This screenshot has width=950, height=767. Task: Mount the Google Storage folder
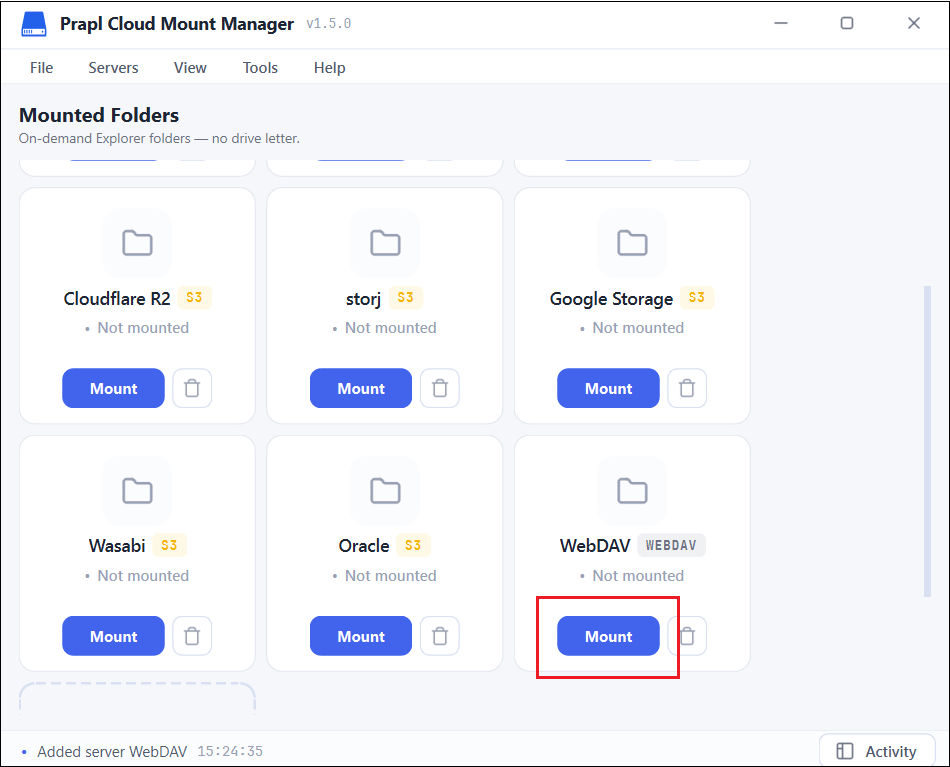pos(608,388)
